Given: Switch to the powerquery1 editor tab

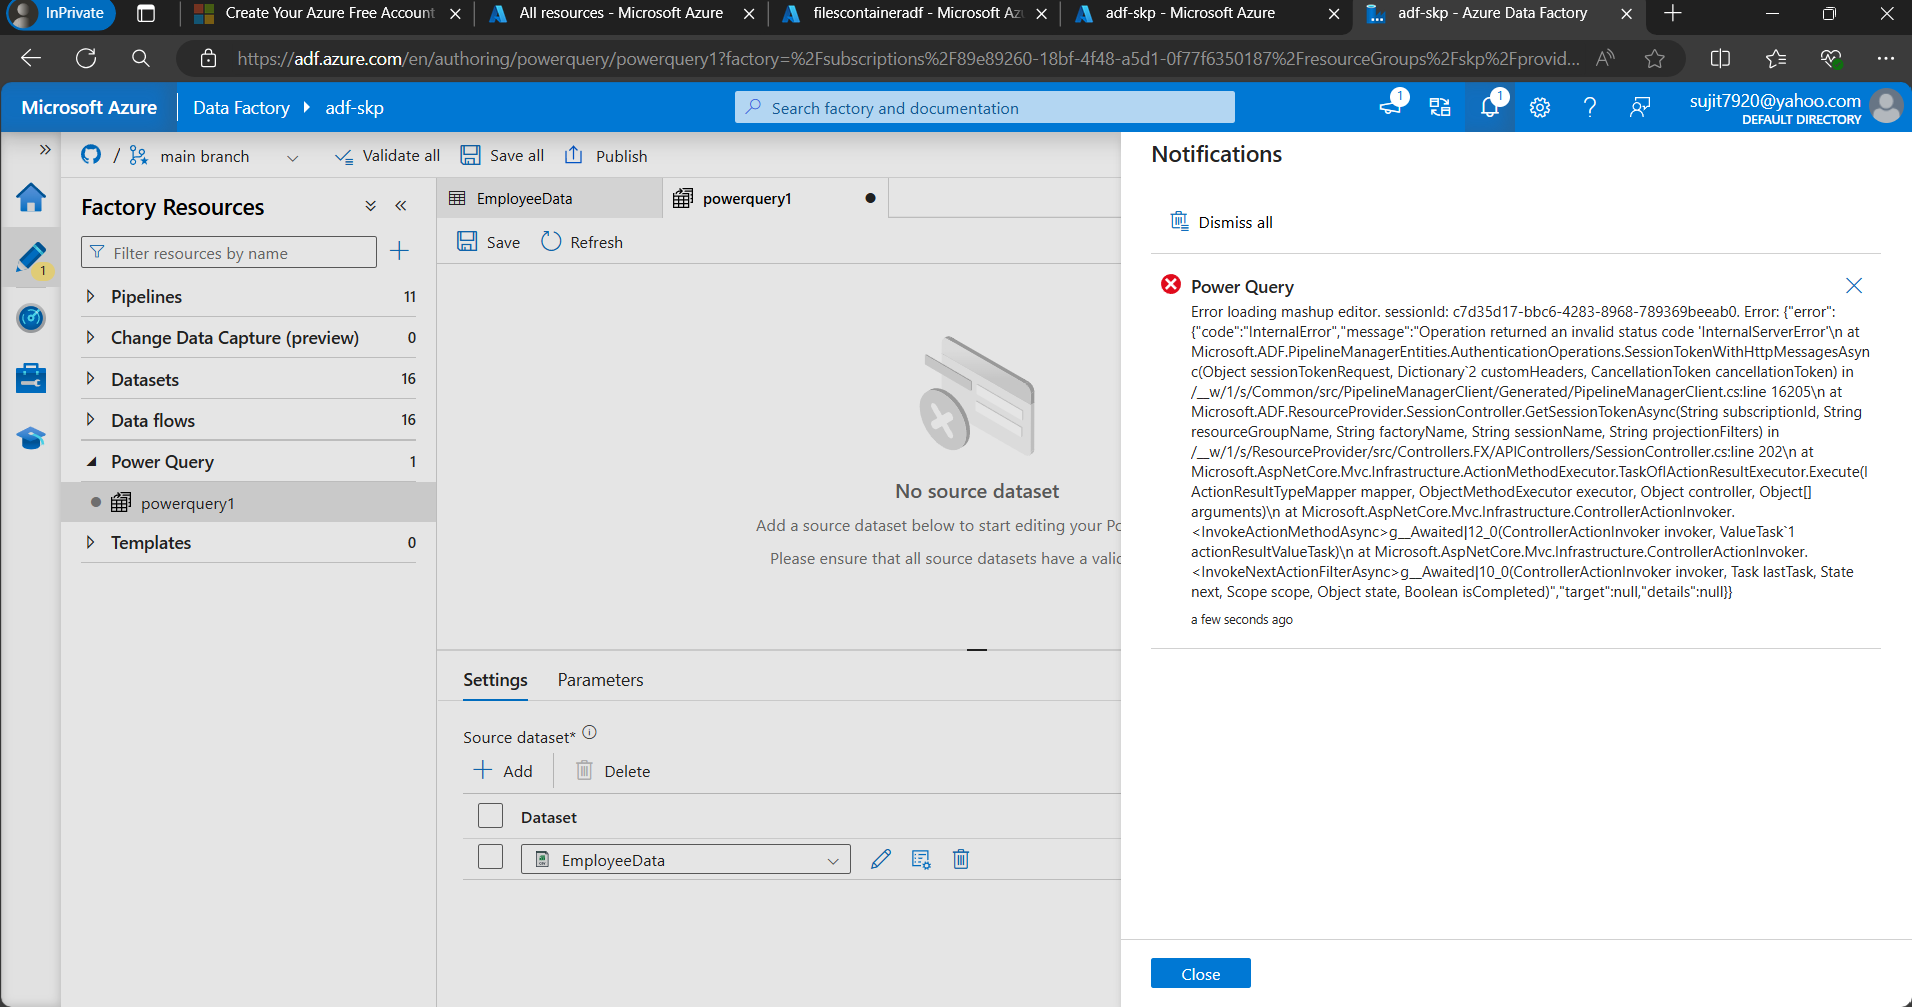Looking at the screenshot, I should pos(775,198).
